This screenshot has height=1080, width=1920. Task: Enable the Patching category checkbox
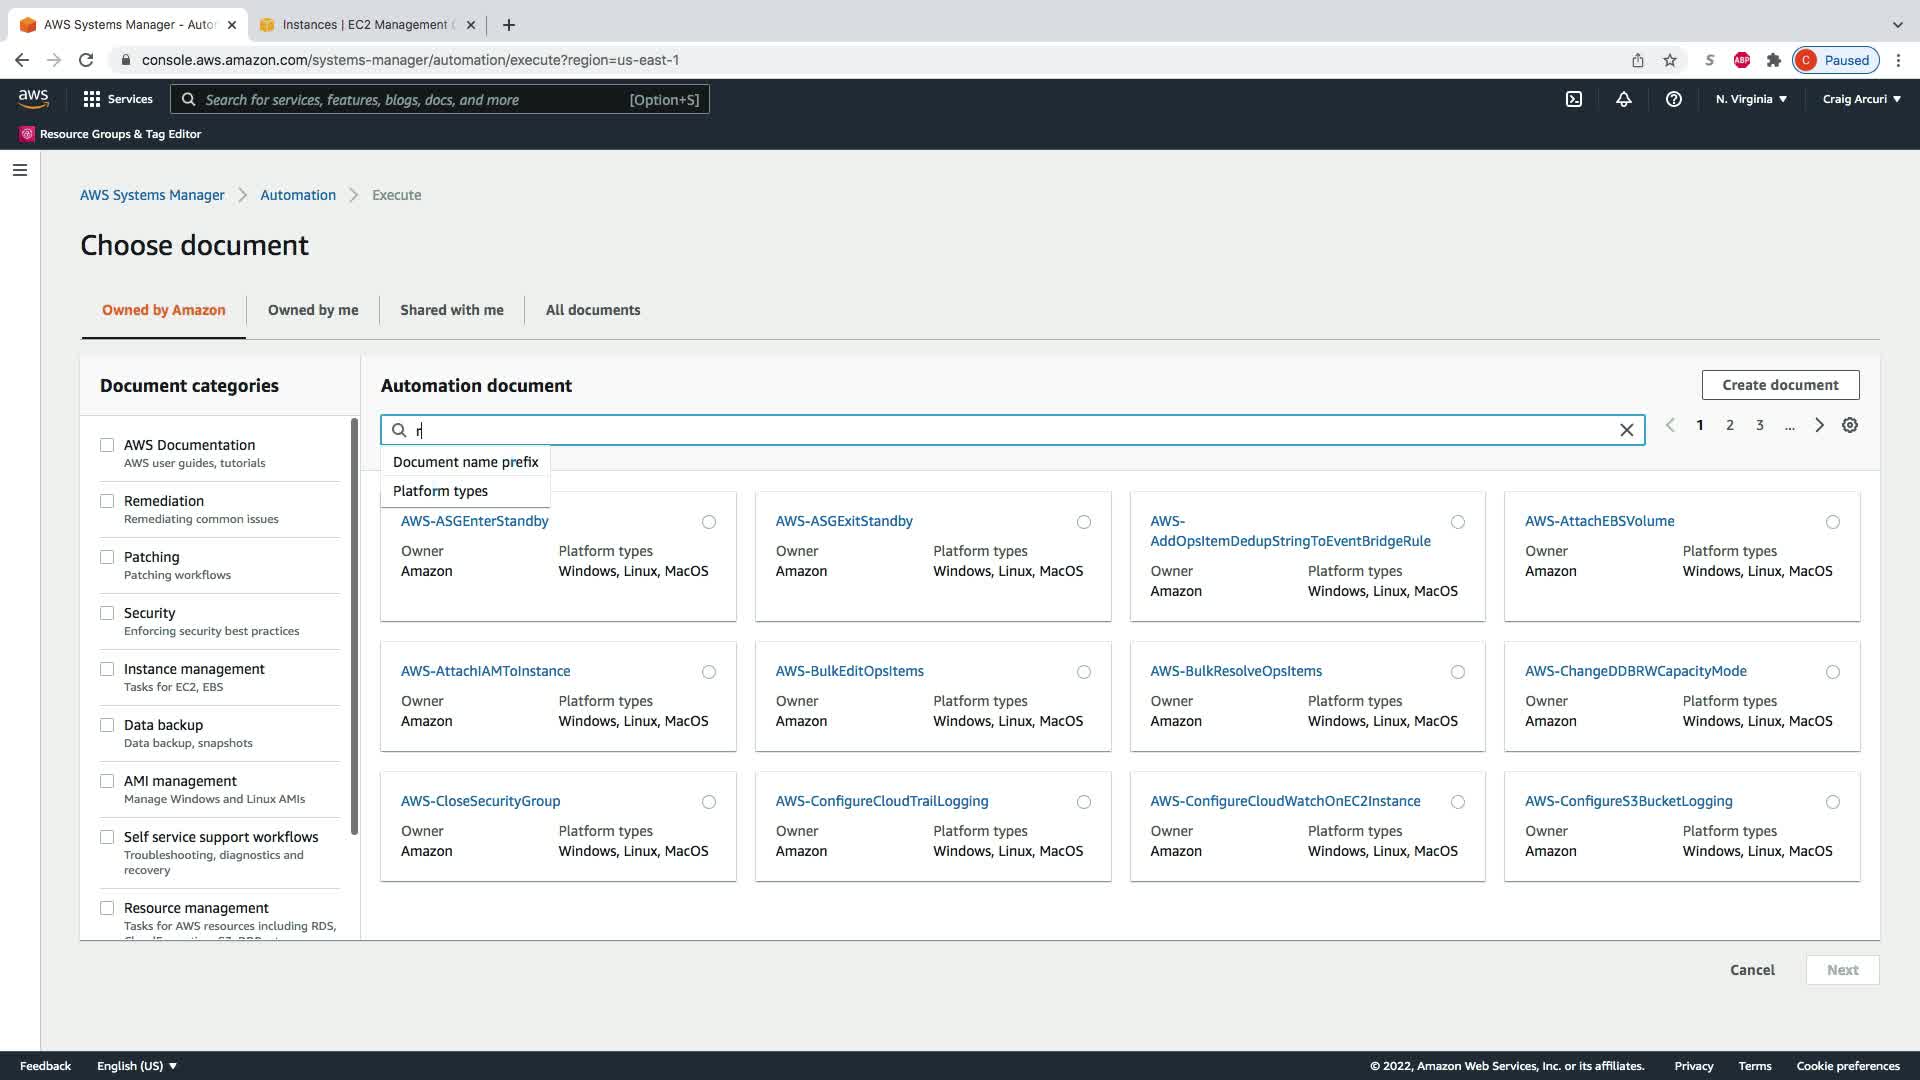click(x=107, y=557)
